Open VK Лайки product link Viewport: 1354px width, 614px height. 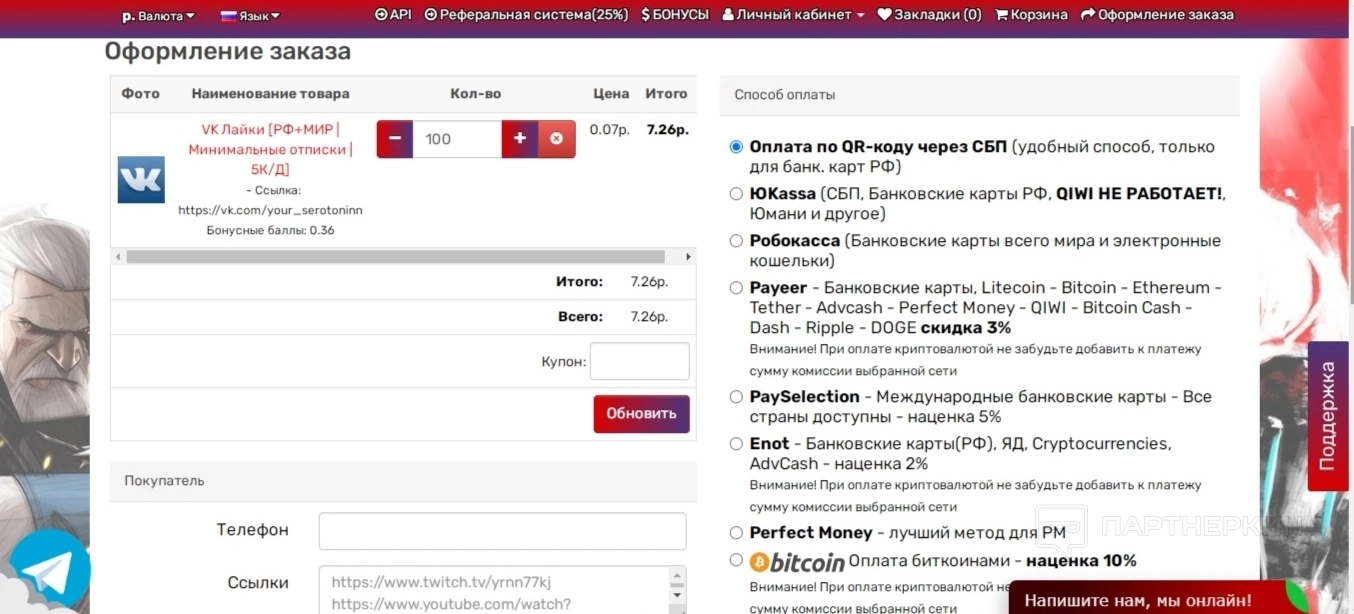coord(270,149)
